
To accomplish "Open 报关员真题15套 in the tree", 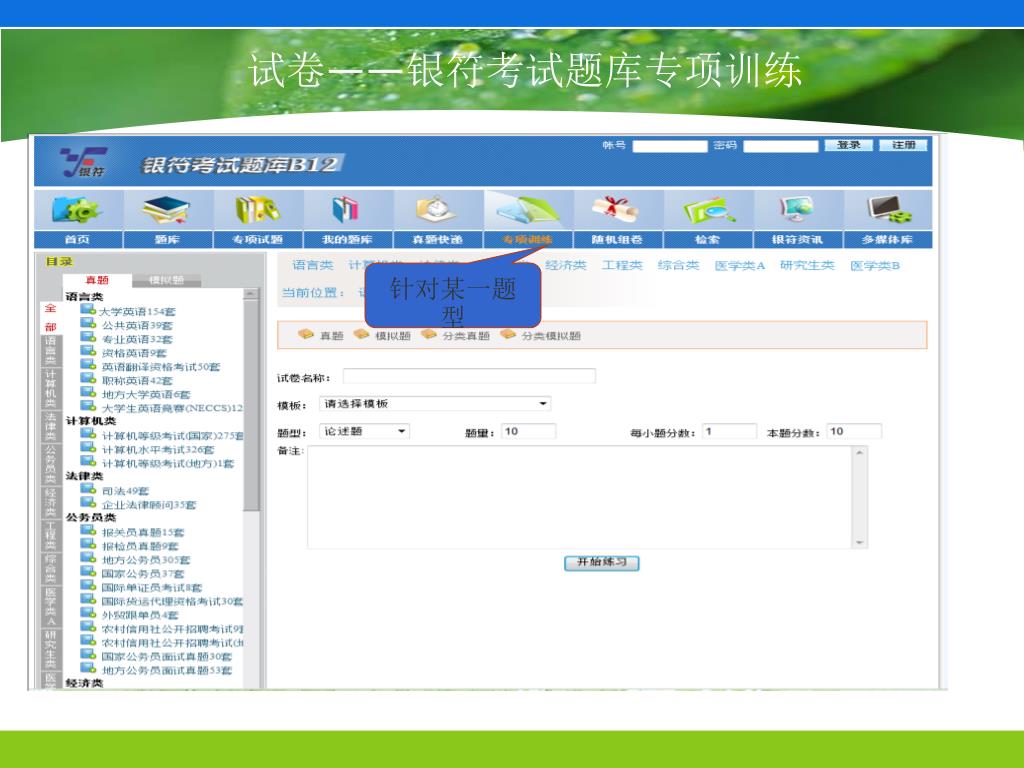I will [x=143, y=532].
